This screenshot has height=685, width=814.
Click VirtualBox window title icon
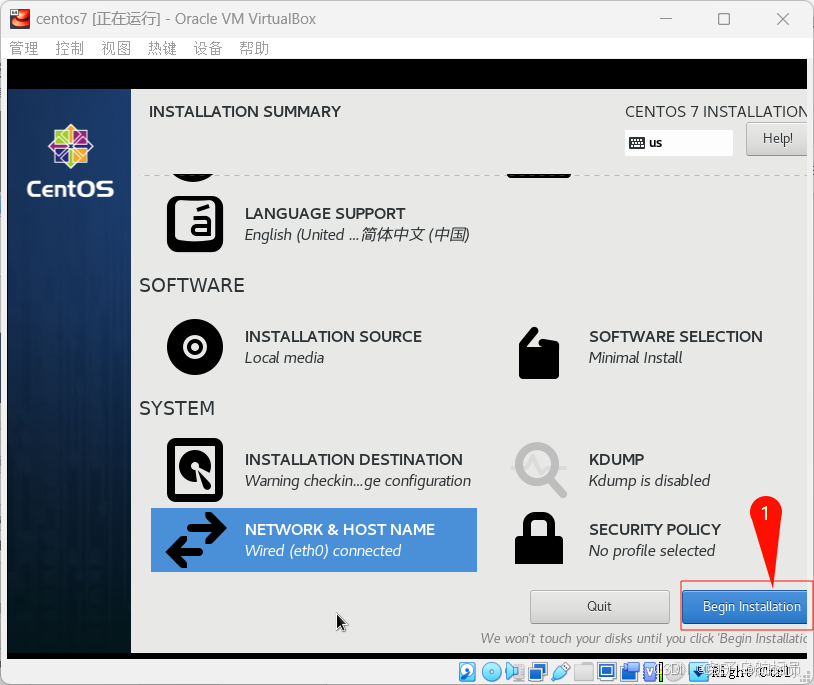click(x=20, y=19)
